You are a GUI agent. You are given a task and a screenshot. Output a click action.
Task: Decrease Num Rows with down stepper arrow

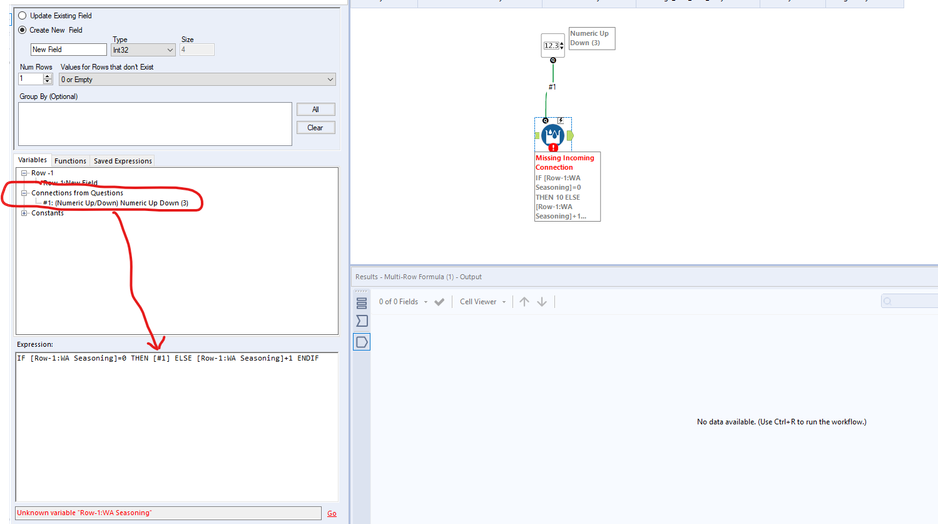pyautogui.click(x=47, y=82)
